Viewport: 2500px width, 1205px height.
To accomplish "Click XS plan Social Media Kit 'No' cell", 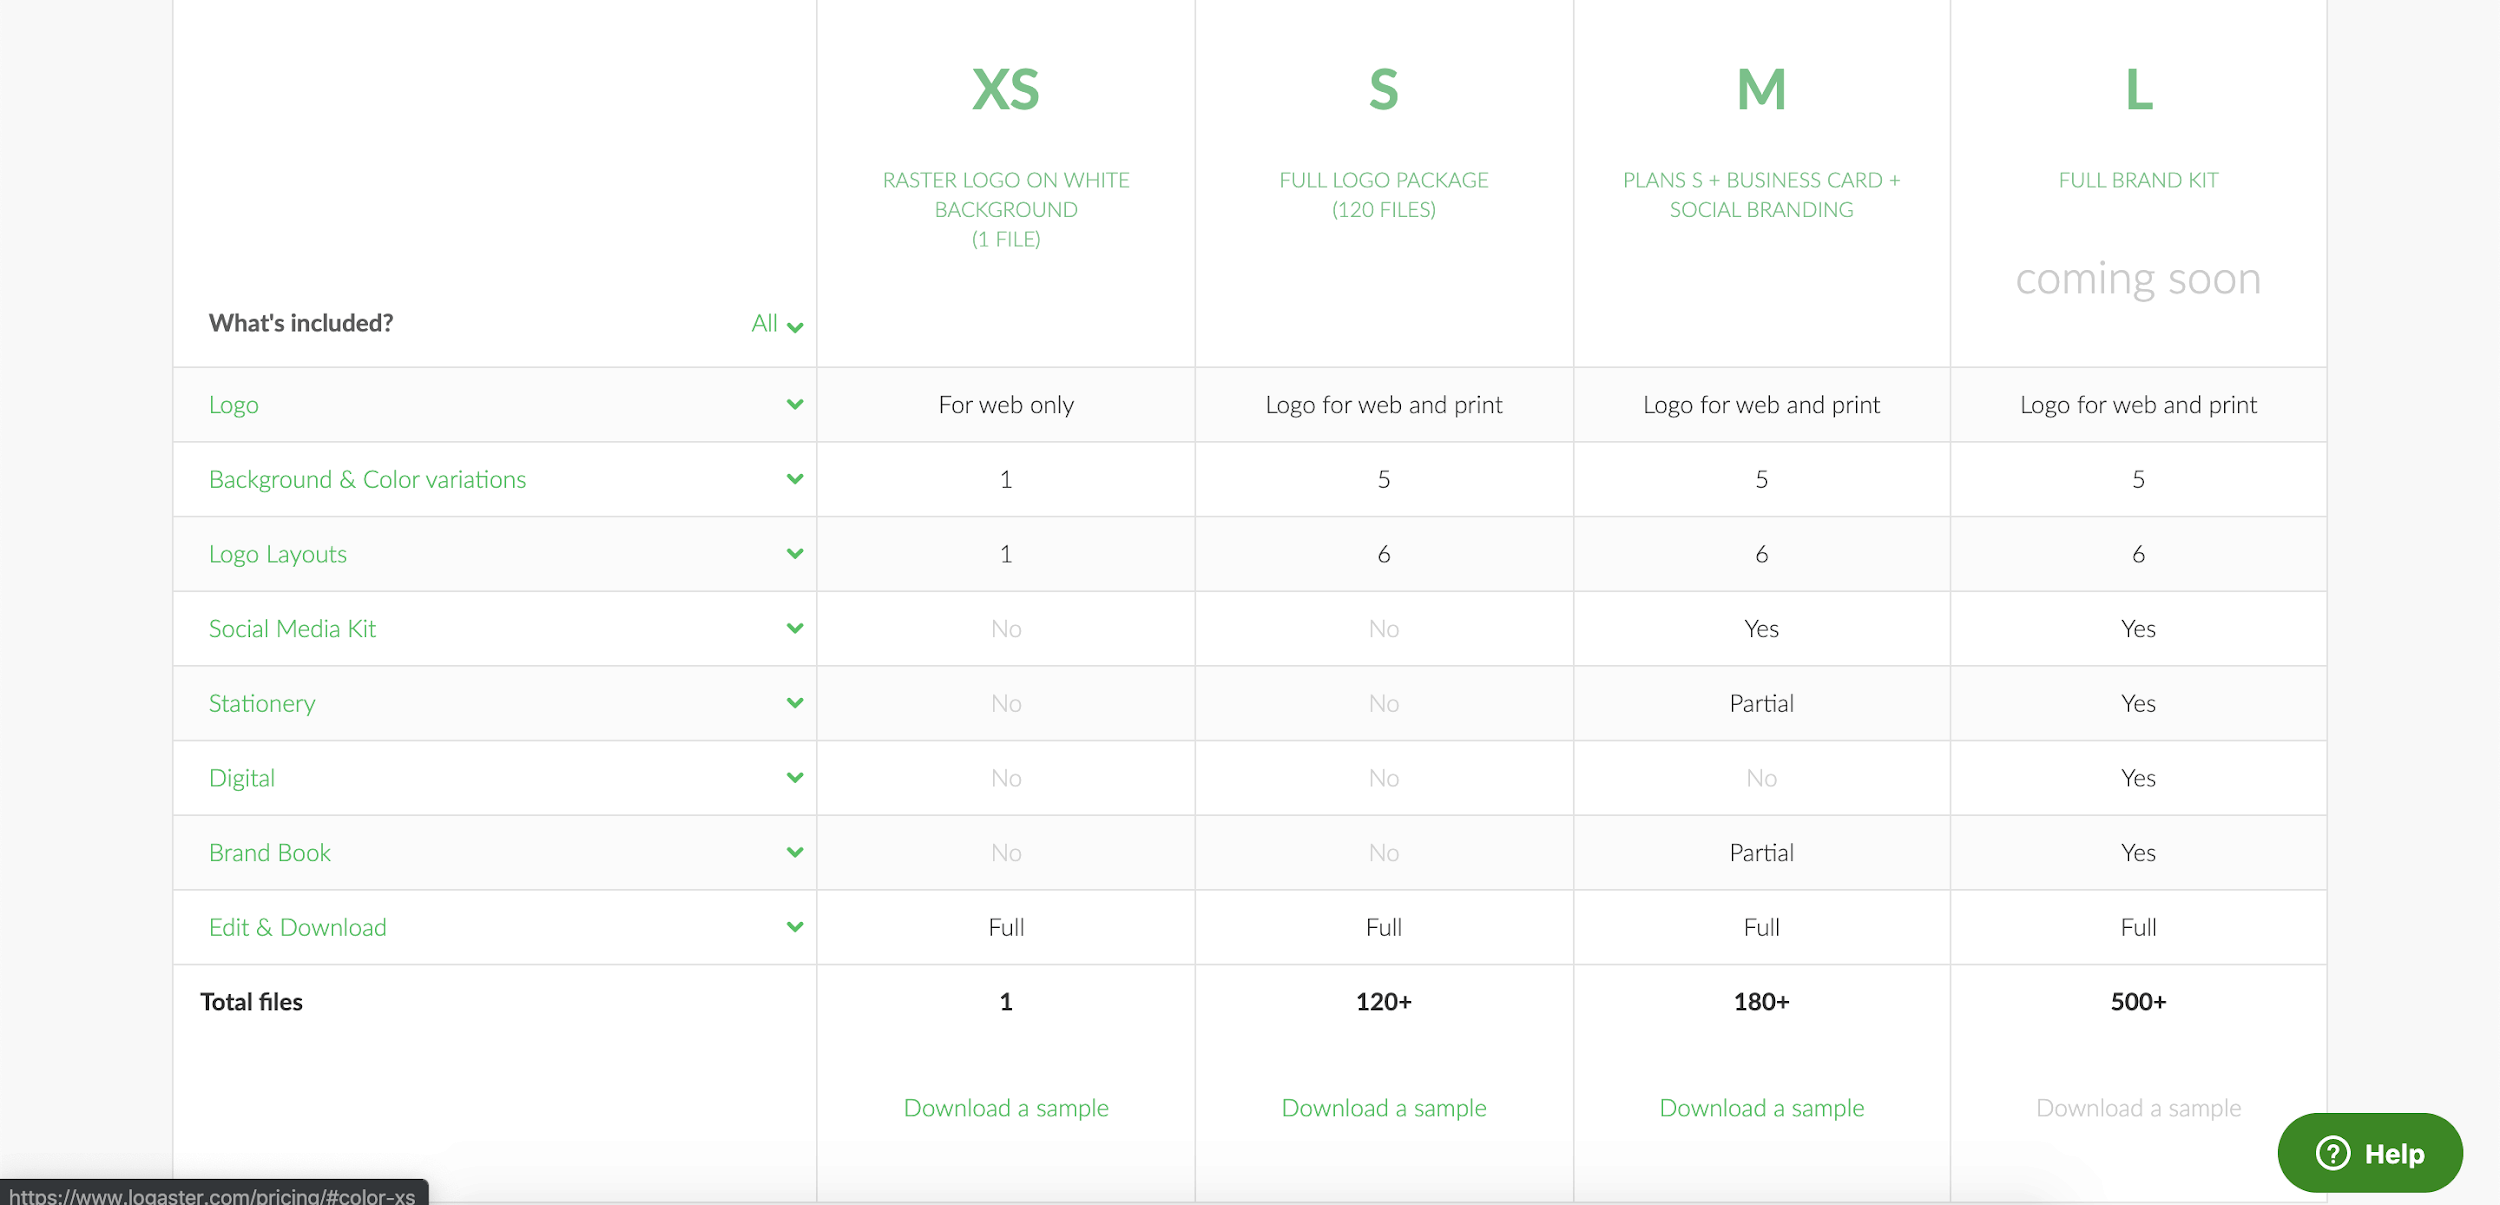I will point(1006,629).
